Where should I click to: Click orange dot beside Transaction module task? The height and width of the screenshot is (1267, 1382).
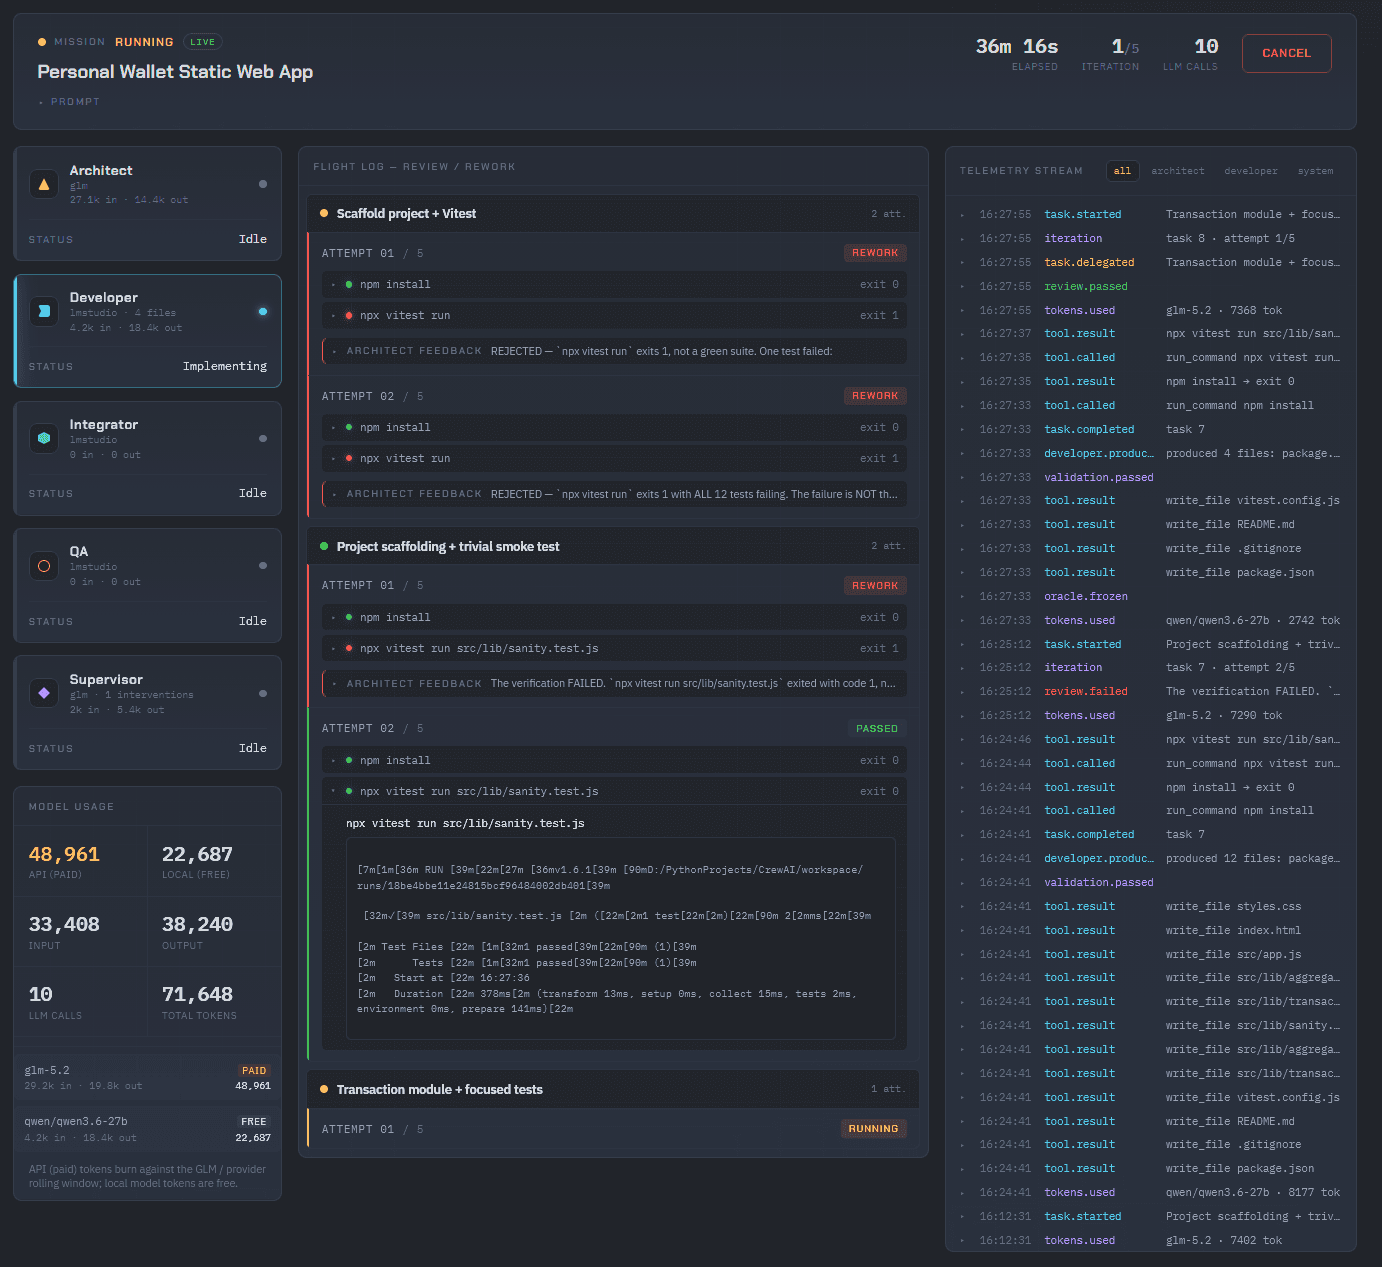[x=324, y=1089]
